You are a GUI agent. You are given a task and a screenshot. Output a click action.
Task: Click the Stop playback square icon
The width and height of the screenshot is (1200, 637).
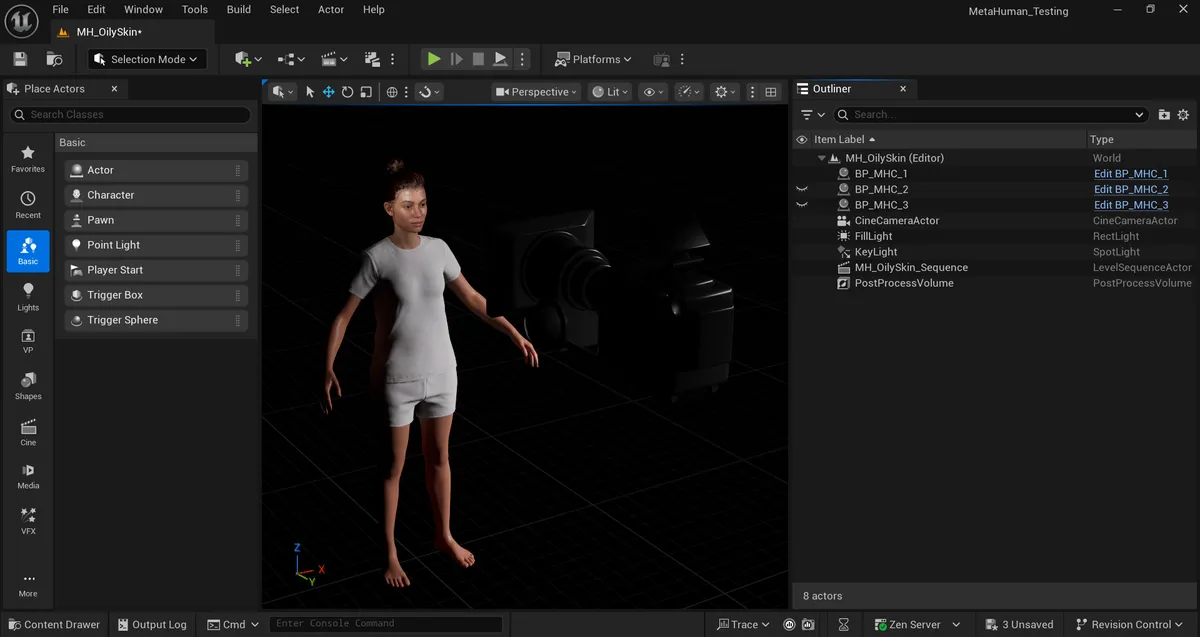click(478, 59)
